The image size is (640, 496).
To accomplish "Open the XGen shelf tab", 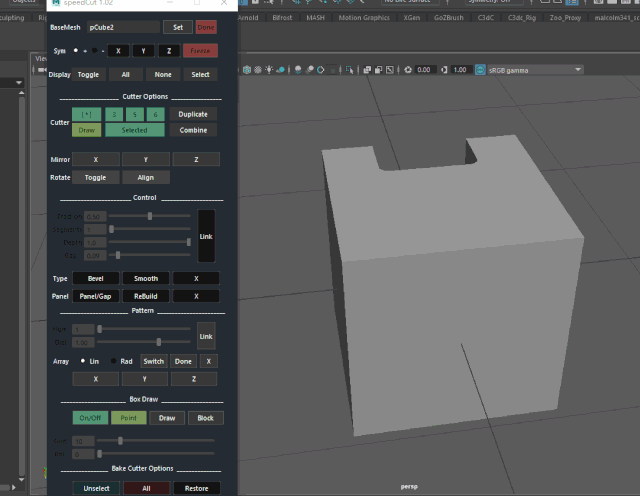I will point(412,17).
